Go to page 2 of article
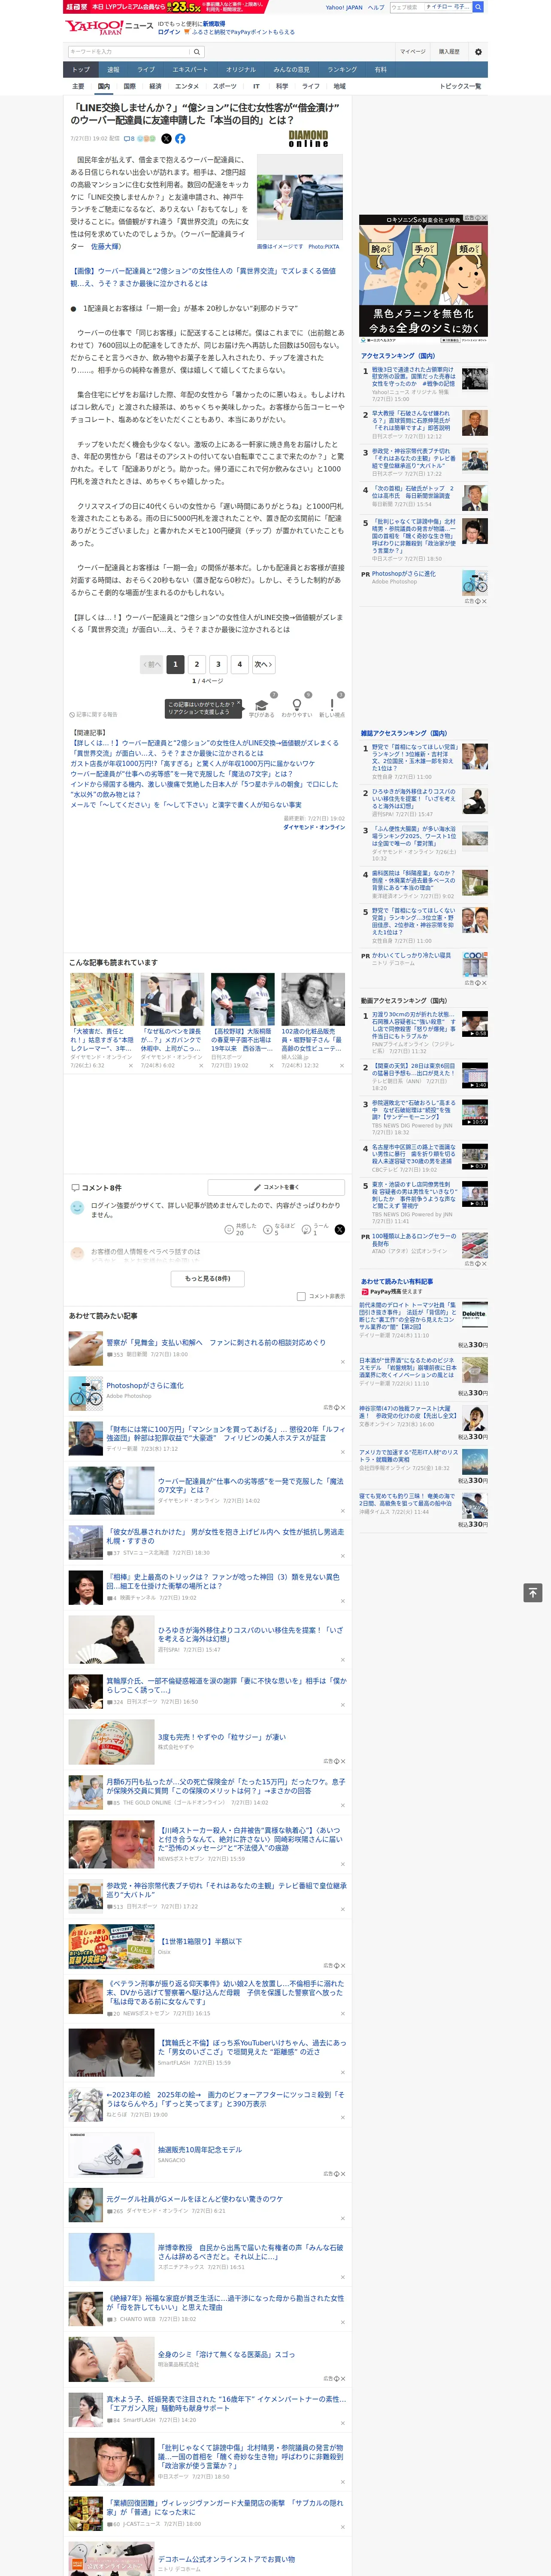The width and height of the screenshot is (551, 2576). click(x=196, y=664)
